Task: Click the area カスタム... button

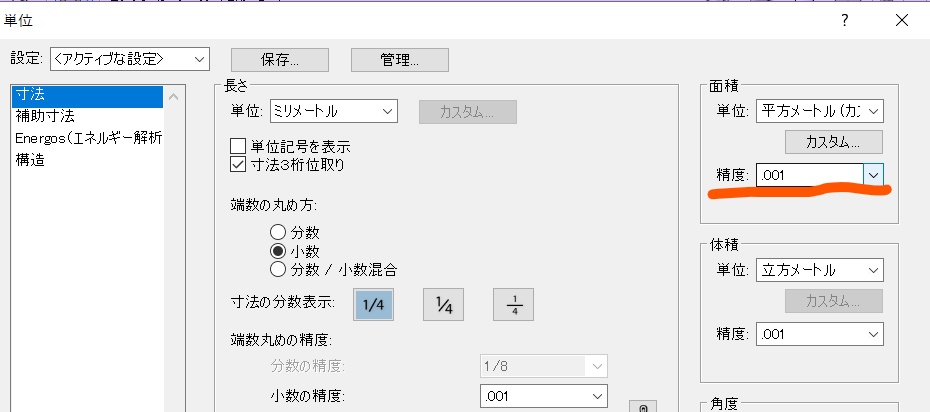Action: [834, 141]
